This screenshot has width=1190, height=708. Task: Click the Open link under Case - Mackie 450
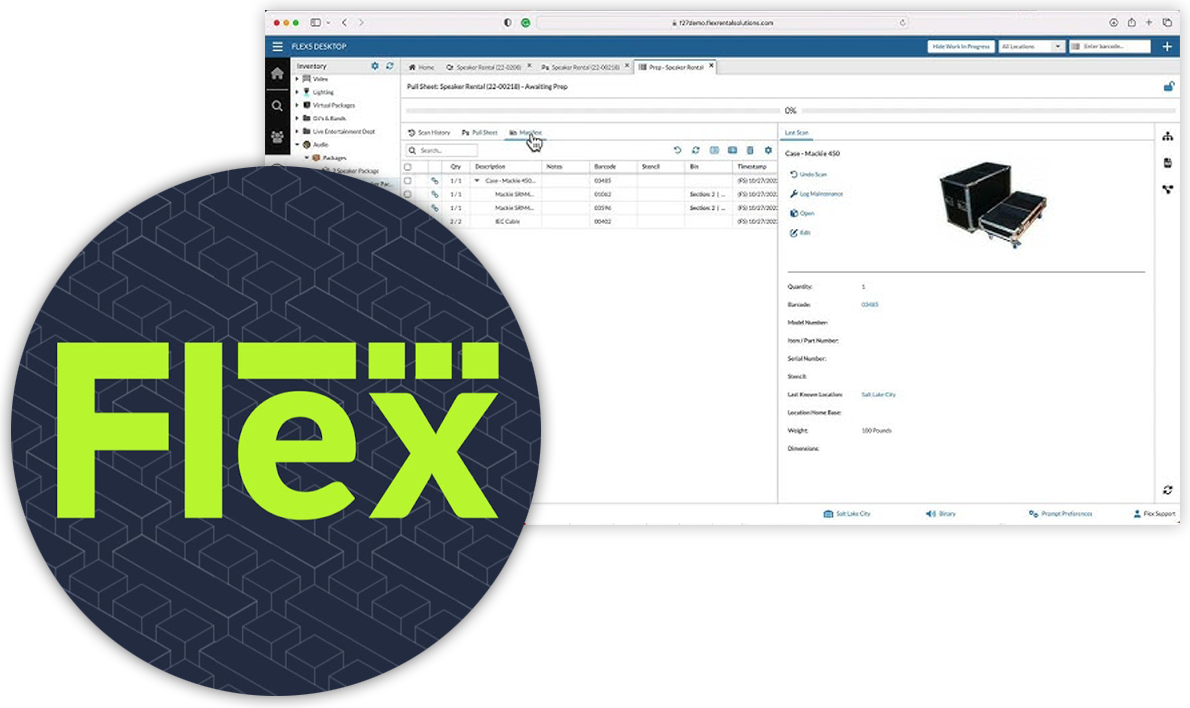[802, 213]
